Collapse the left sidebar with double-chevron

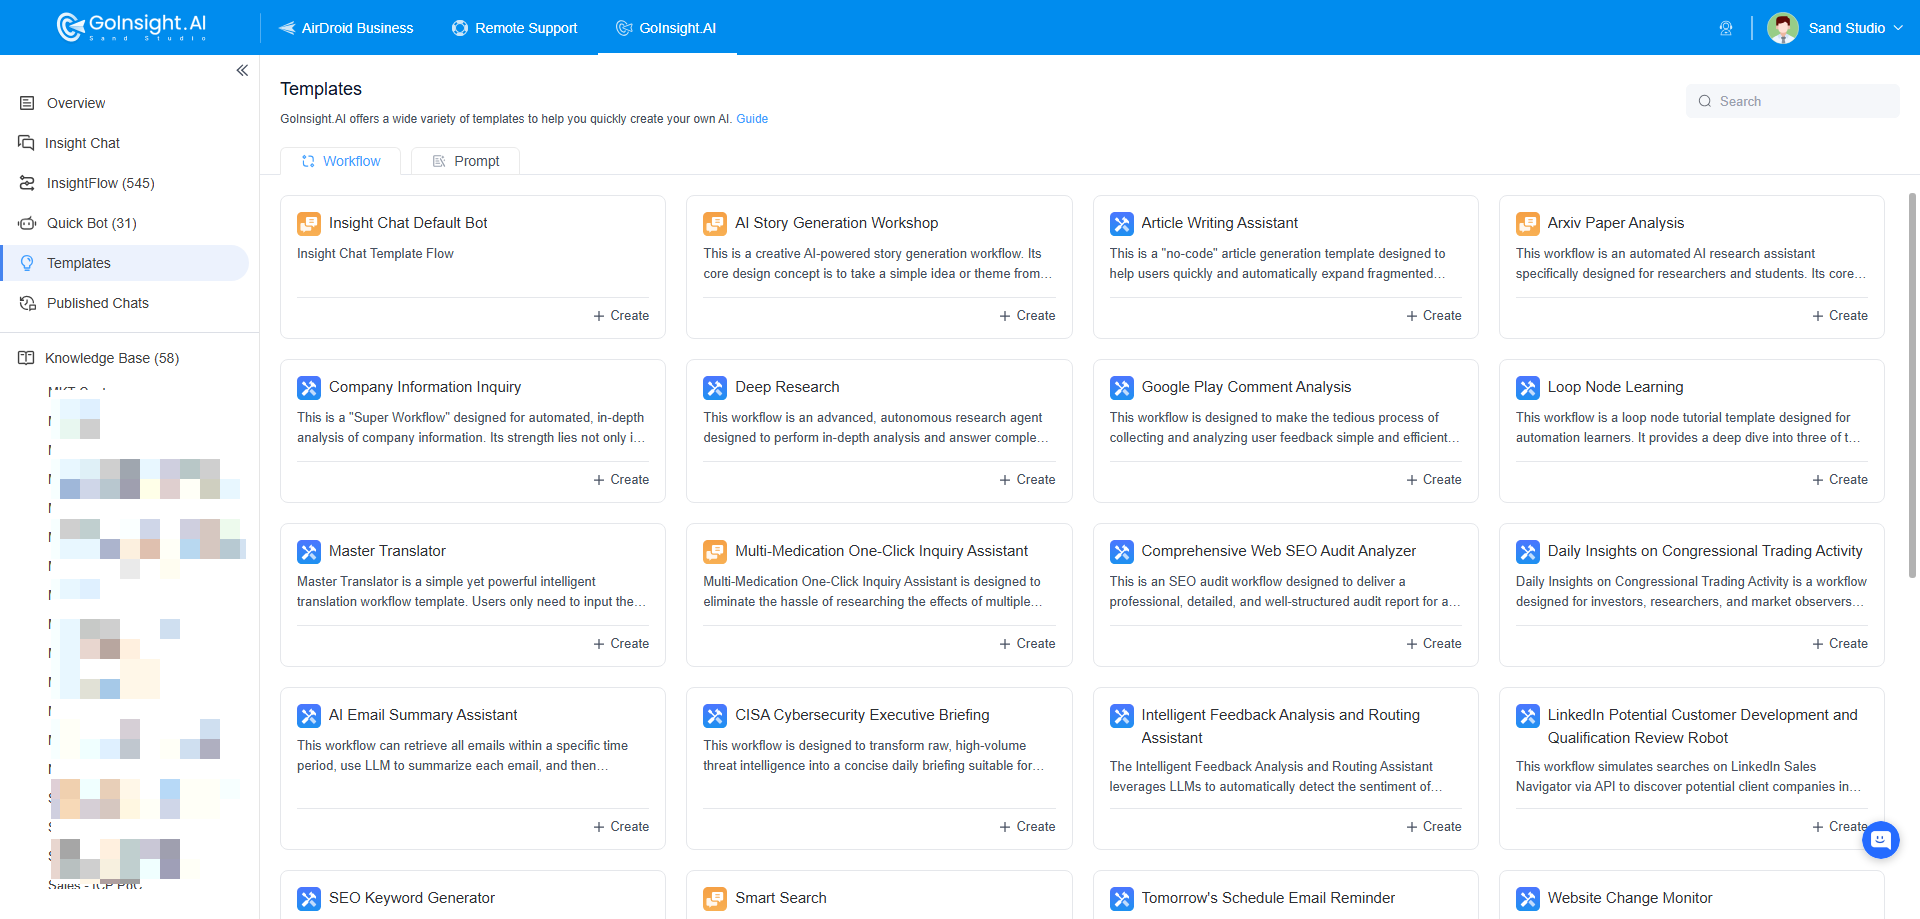click(x=242, y=70)
